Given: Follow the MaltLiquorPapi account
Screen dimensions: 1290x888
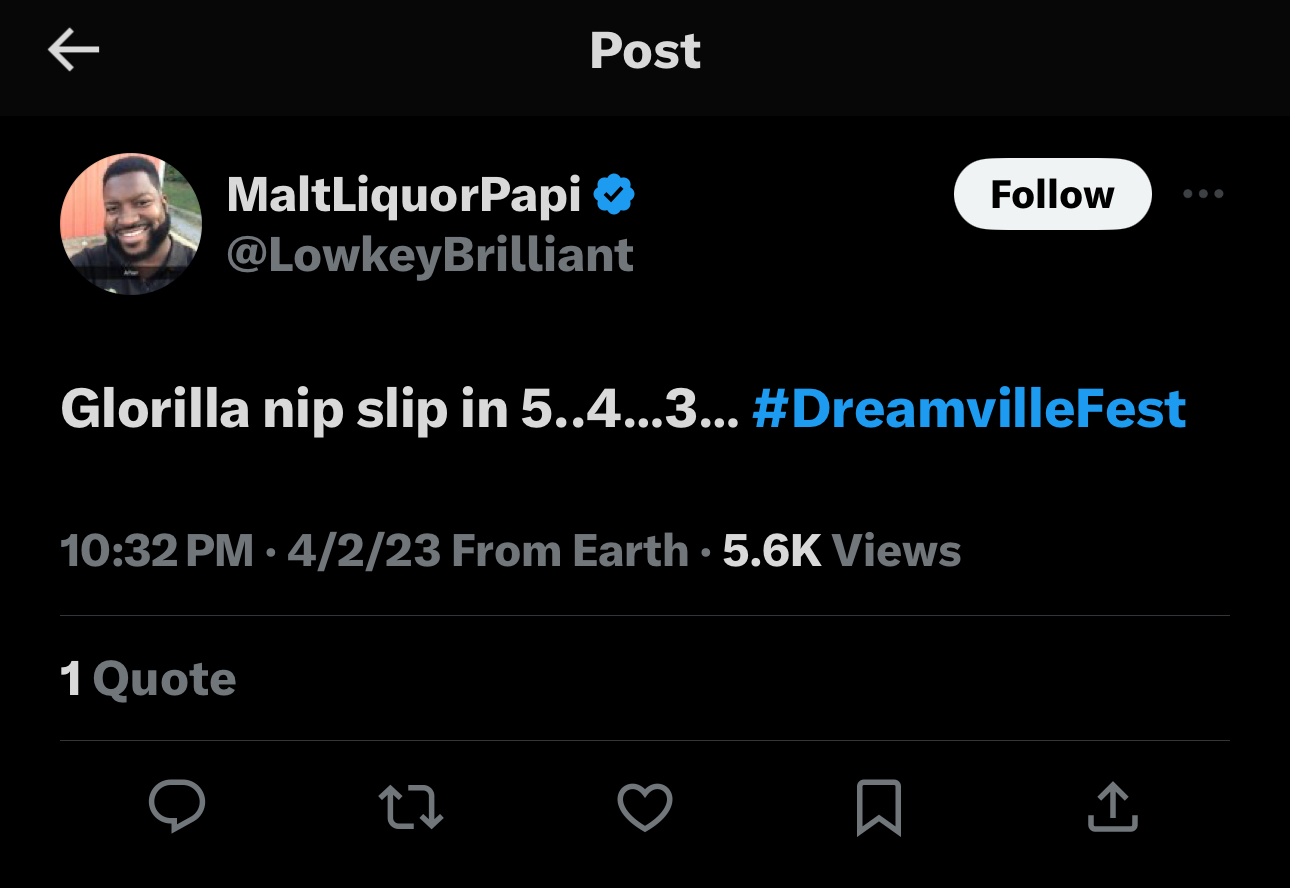Looking at the screenshot, I should pyautogui.click(x=1052, y=194).
